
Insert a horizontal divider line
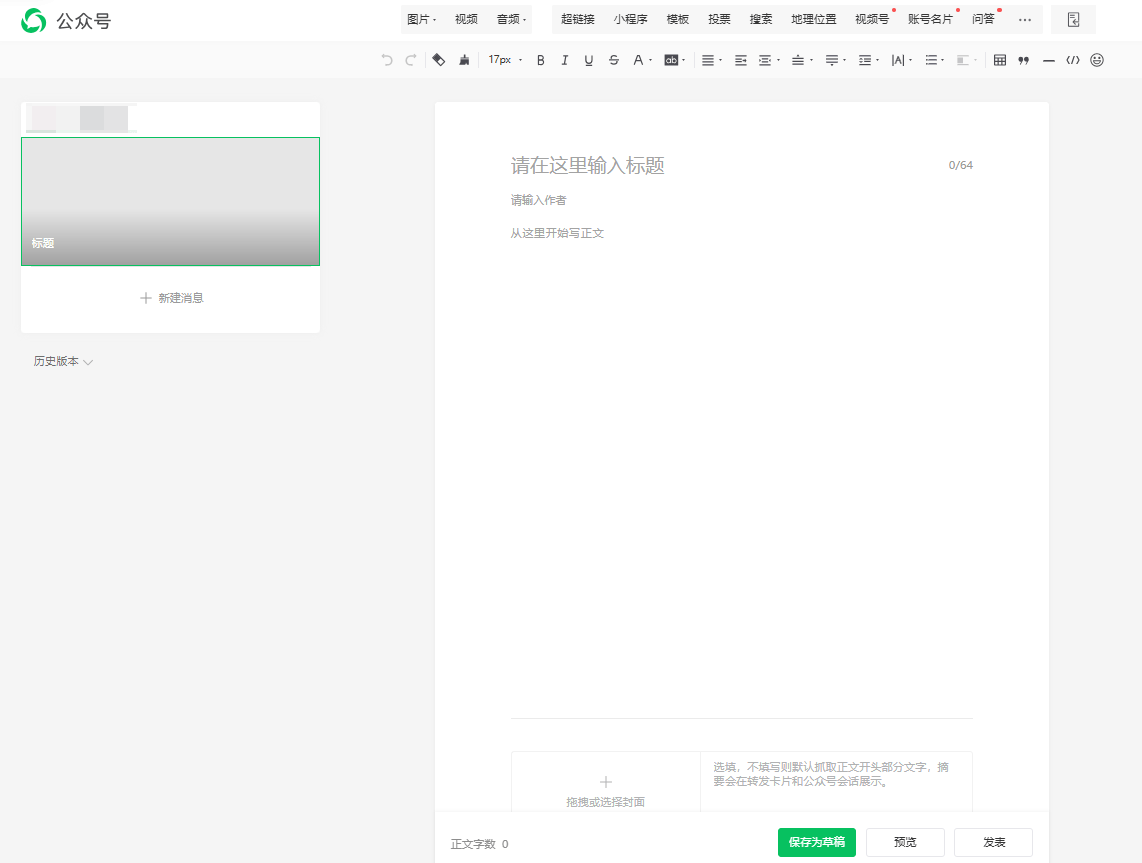tap(1049, 60)
